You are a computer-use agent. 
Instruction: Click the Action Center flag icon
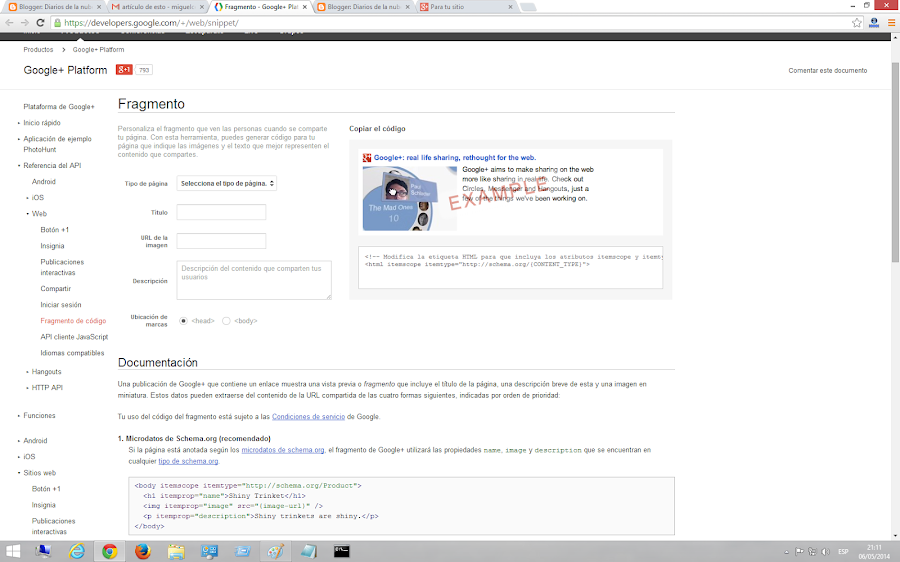tap(799, 552)
